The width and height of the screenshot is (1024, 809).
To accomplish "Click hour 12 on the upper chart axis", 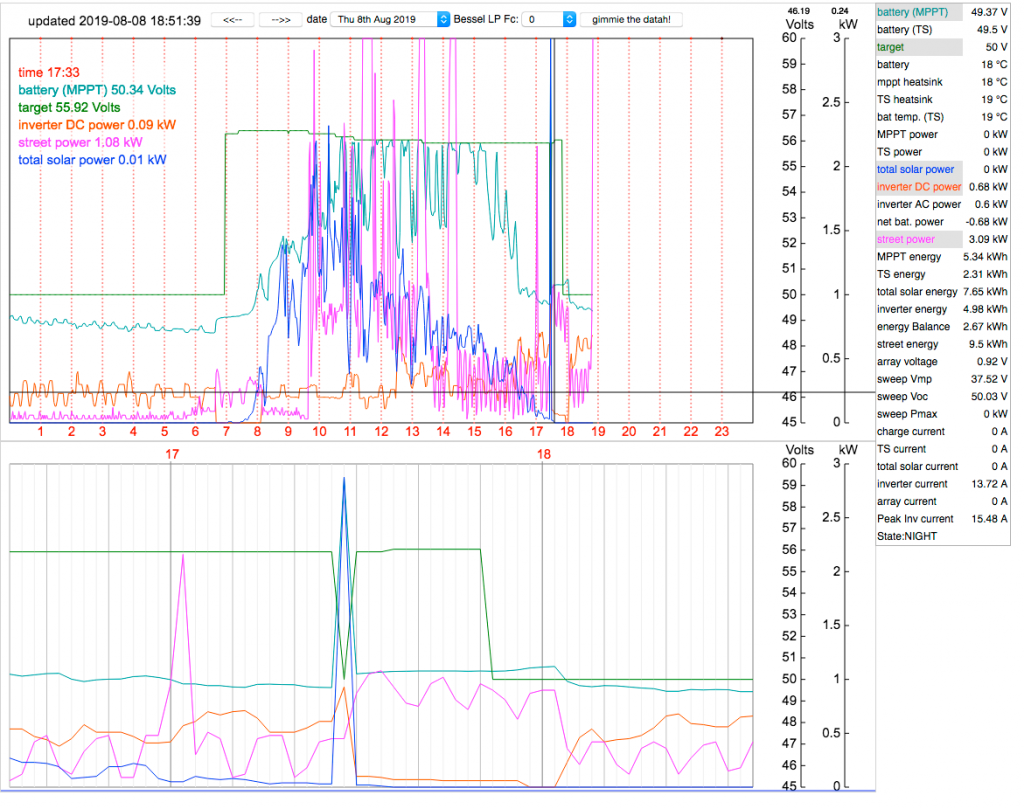I will click(381, 431).
